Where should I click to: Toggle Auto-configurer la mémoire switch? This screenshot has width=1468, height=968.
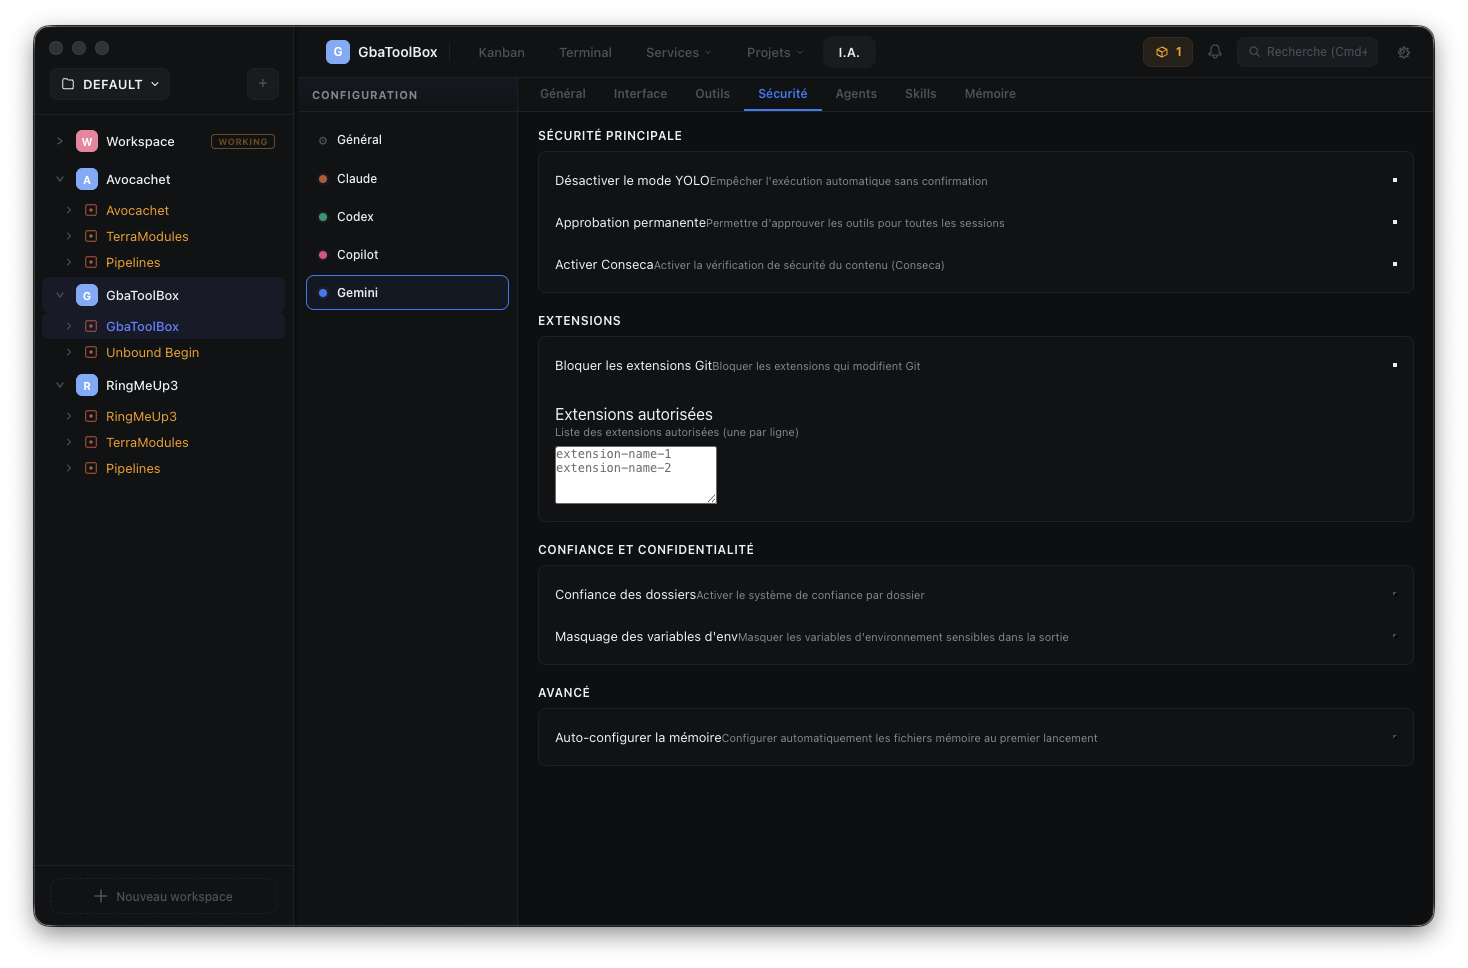(x=1394, y=737)
